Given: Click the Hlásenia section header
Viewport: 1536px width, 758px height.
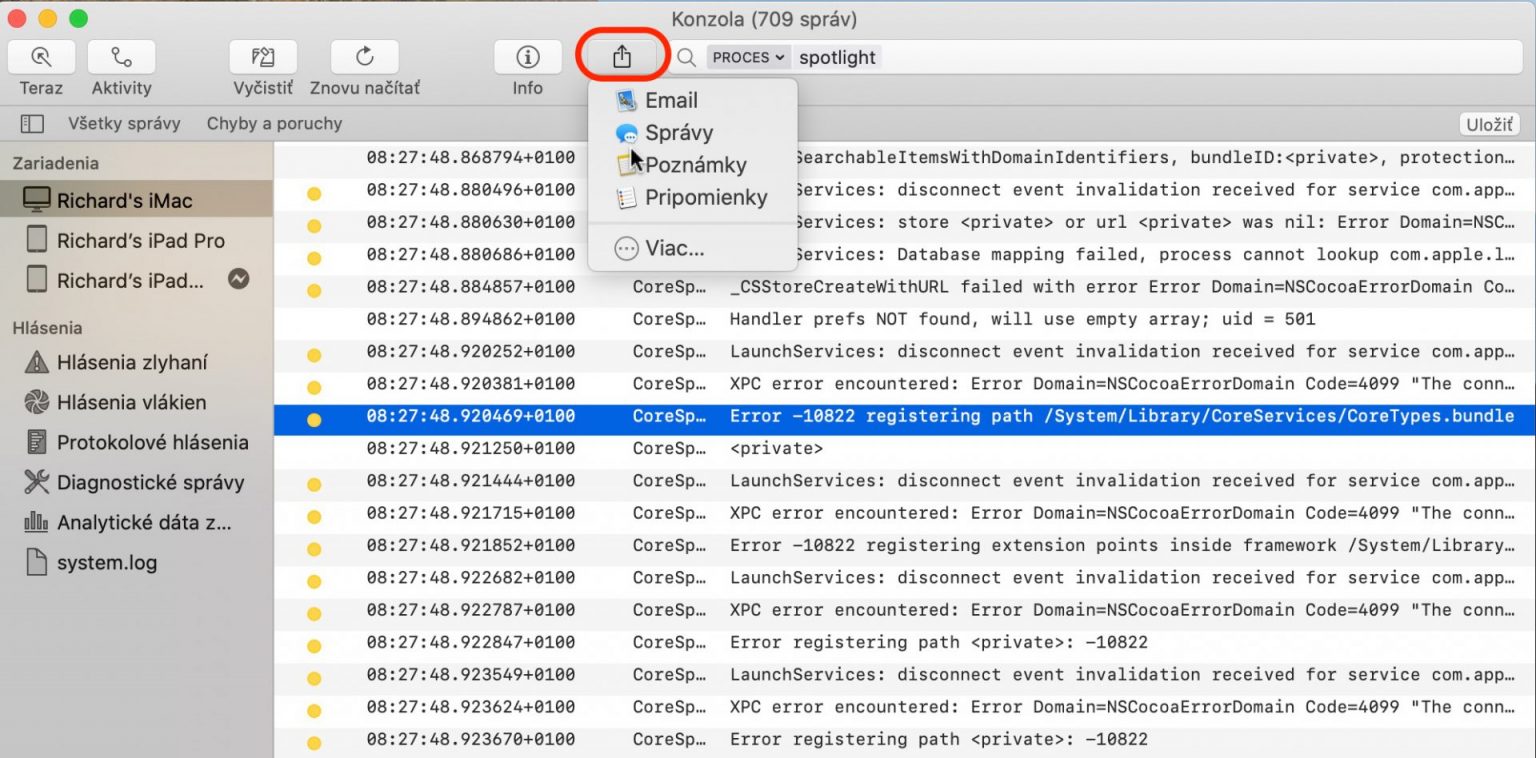Looking at the screenshot, I should (x=47, y=328).
